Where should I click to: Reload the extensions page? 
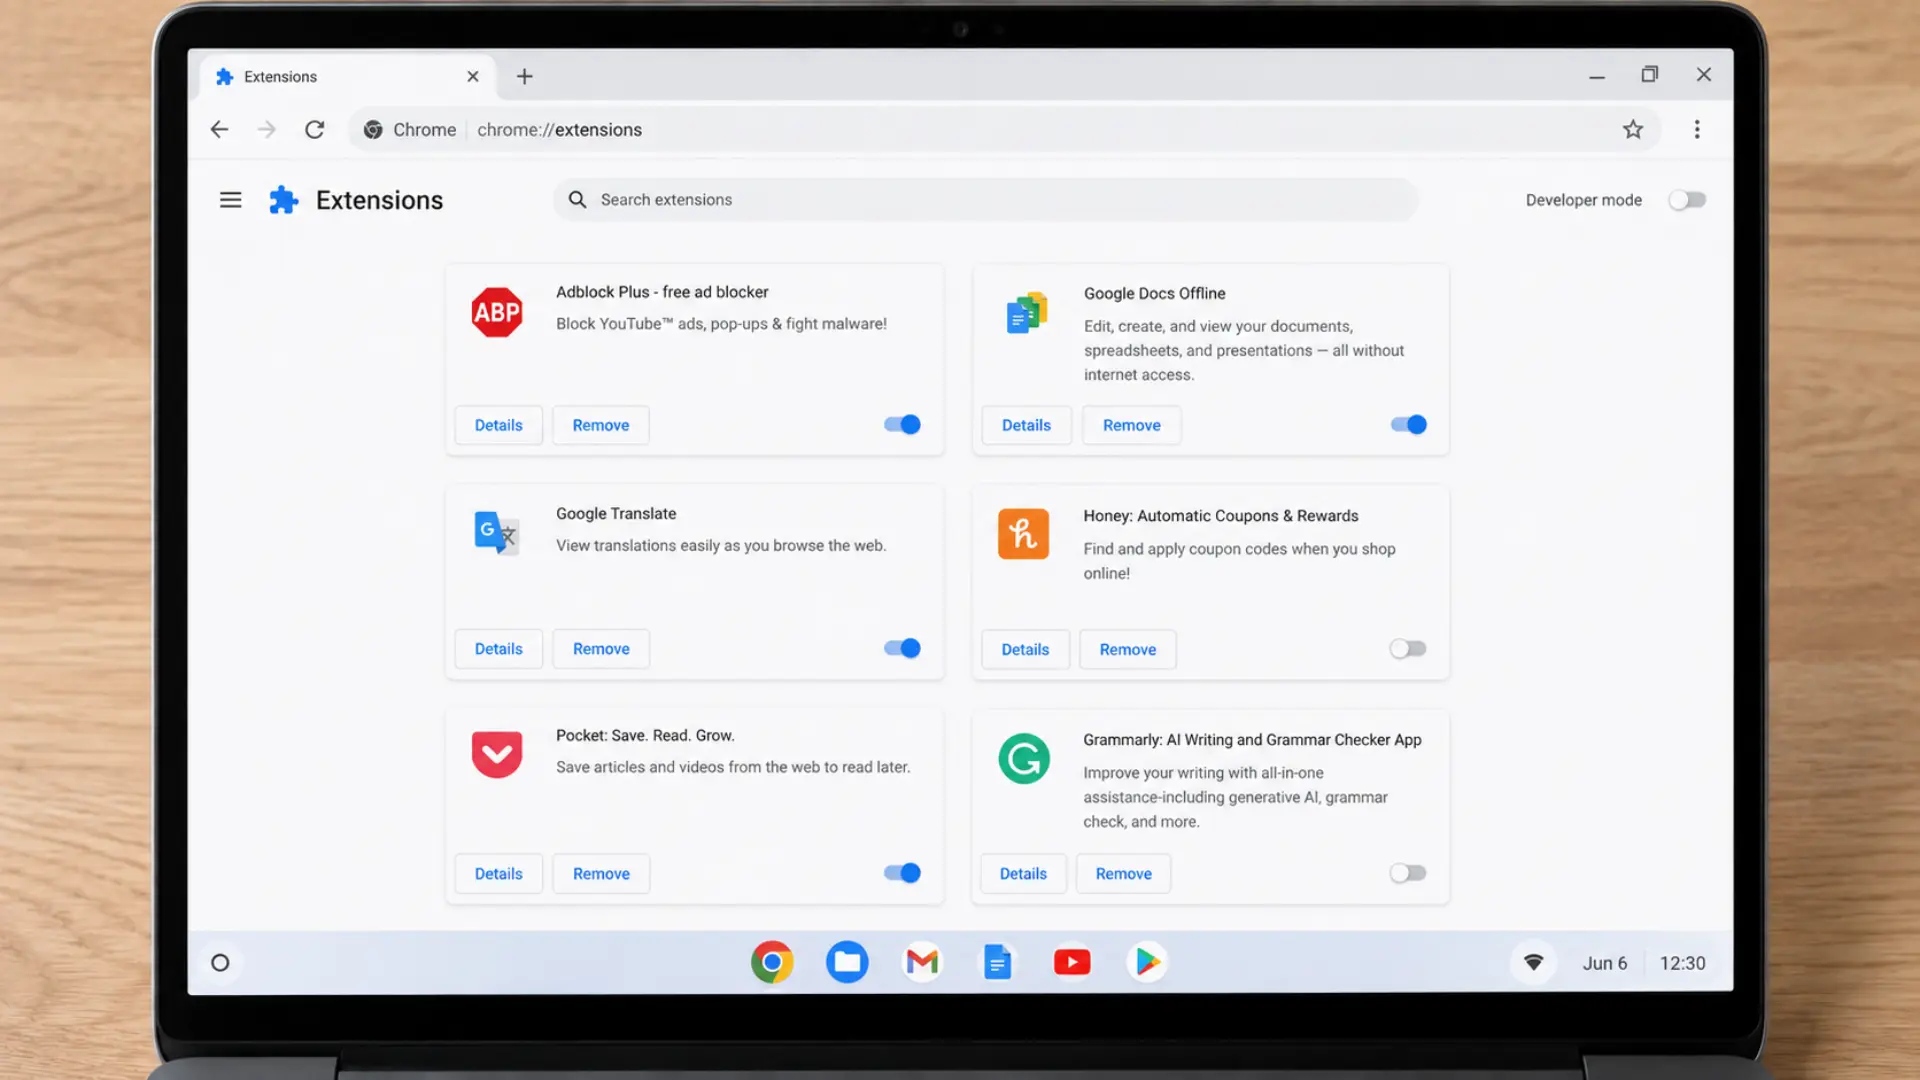315,129
